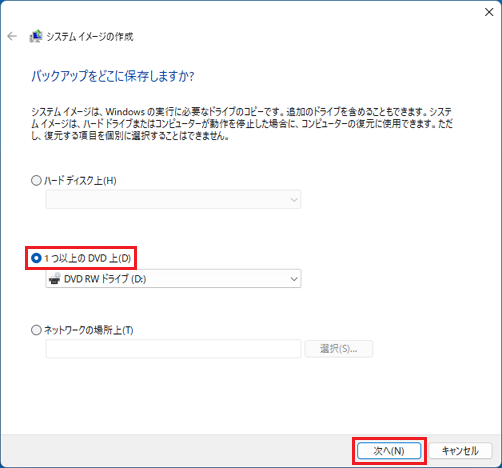Select the ネットワークの場所上(T) radio button

[x=36, y=330]
